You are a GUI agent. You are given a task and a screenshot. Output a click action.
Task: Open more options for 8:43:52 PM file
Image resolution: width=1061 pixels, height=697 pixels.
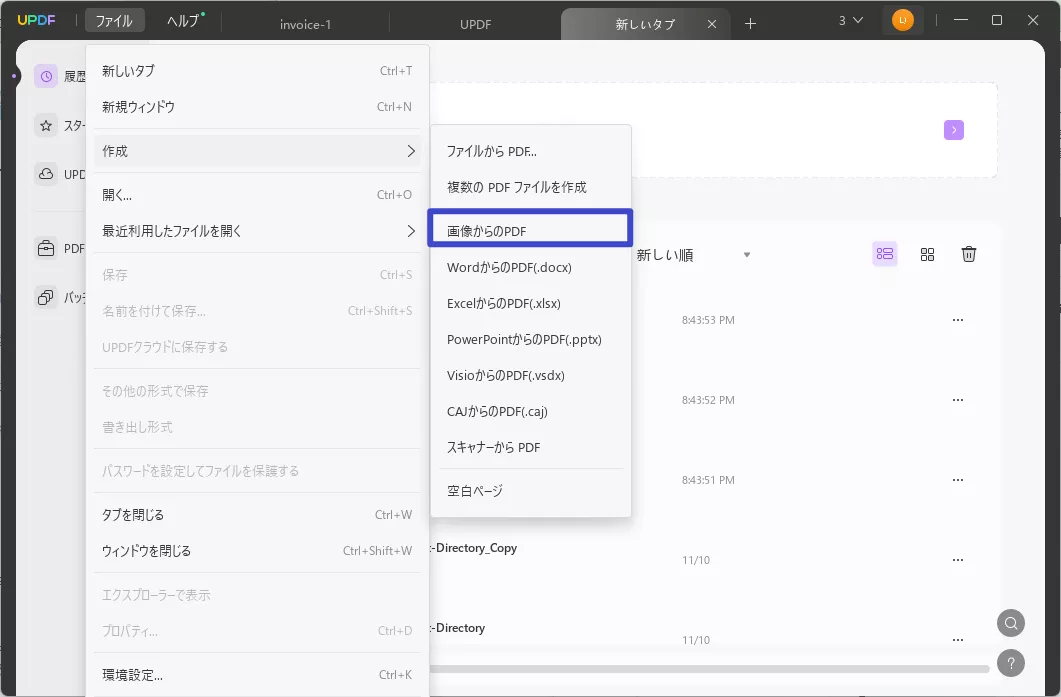coord(957,400)
